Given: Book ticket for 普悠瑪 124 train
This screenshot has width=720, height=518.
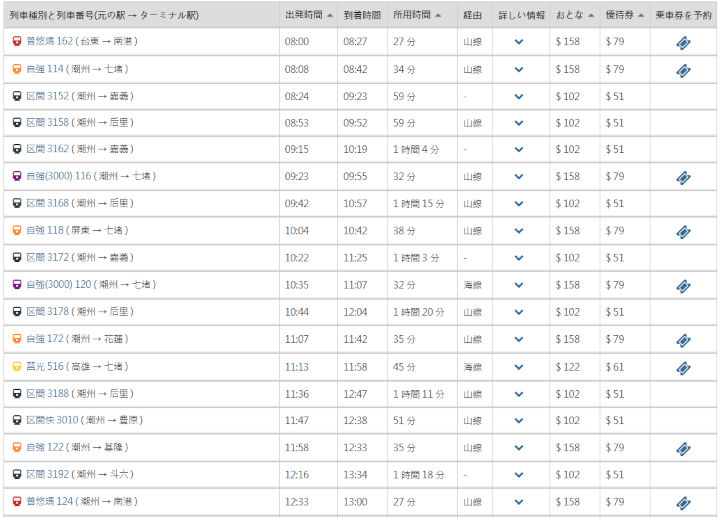Looking at the screenshot, I should 683,503.
